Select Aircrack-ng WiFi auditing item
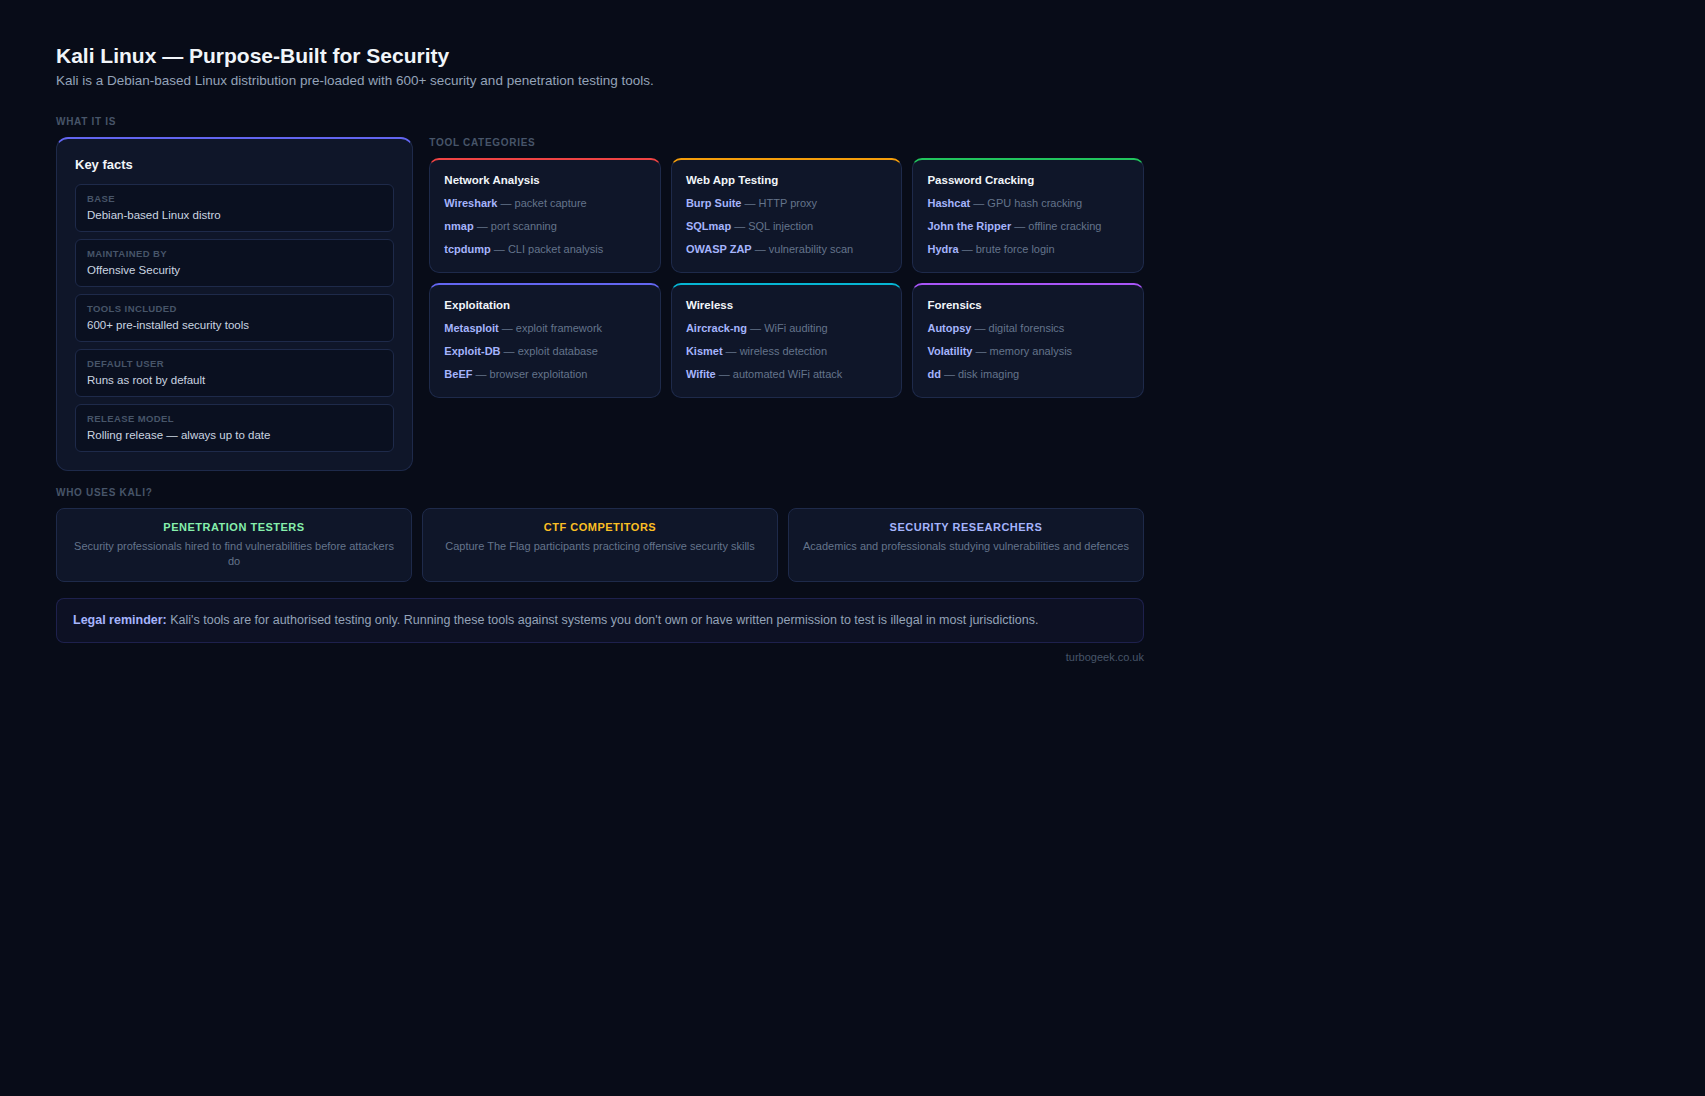 coord(756,328)
